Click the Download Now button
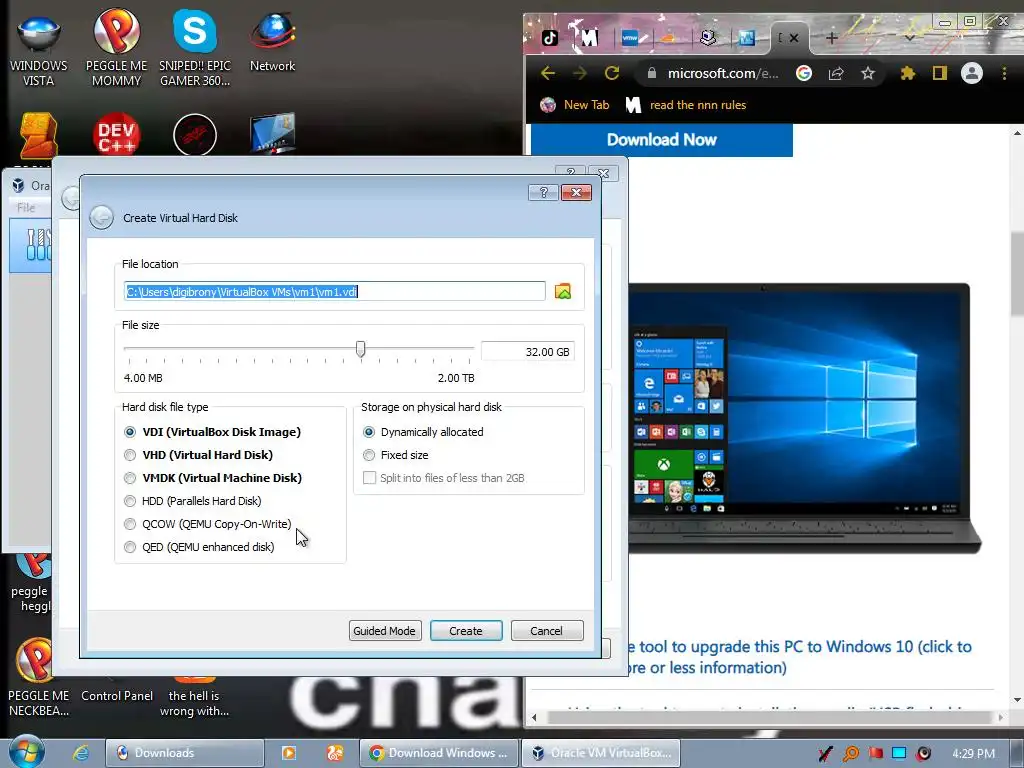This screenshot has height=768, width=1024. click(662, 140)
